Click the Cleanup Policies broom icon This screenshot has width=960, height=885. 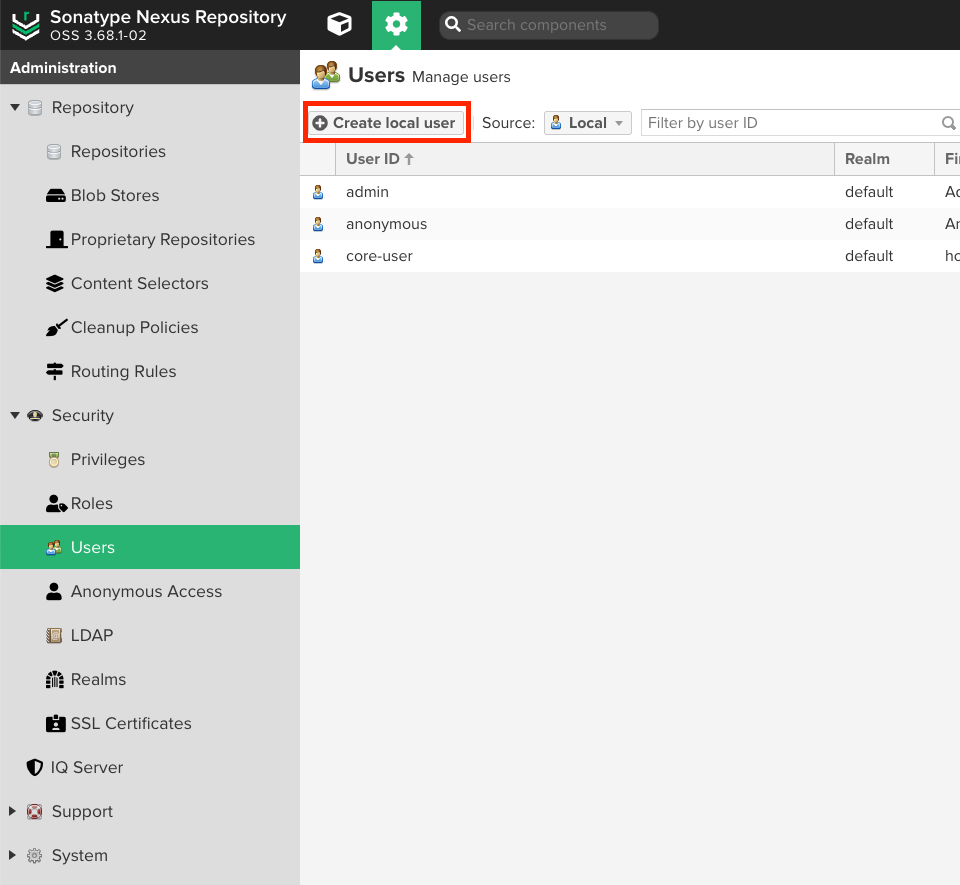pyautogui.click(x=56, y=327)
